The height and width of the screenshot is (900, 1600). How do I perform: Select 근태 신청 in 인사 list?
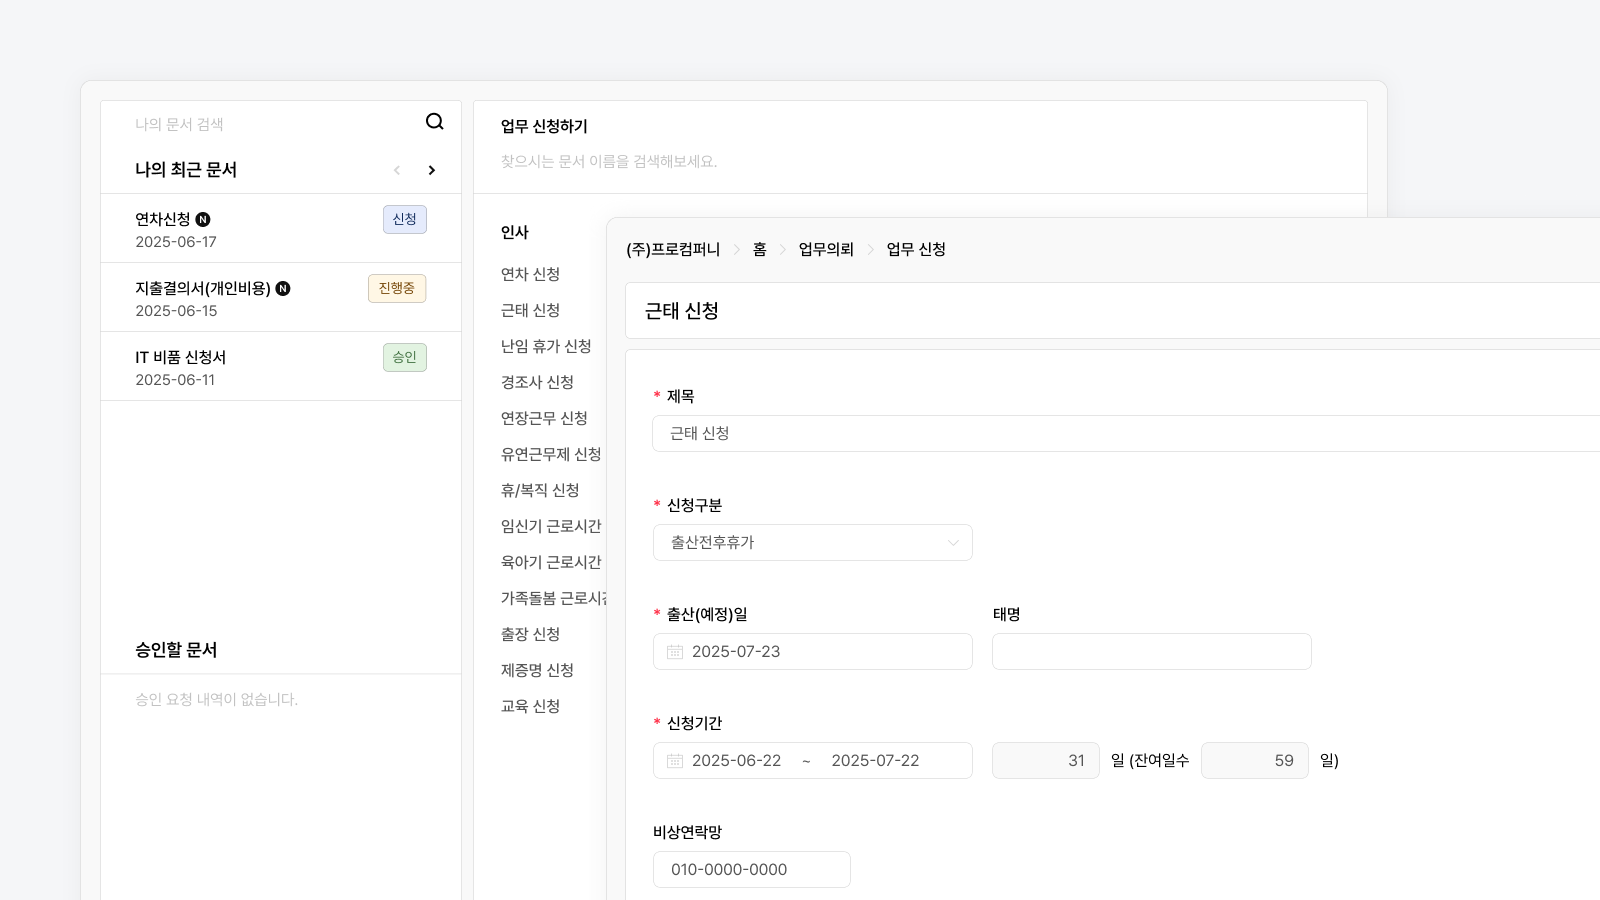(530, 310)
